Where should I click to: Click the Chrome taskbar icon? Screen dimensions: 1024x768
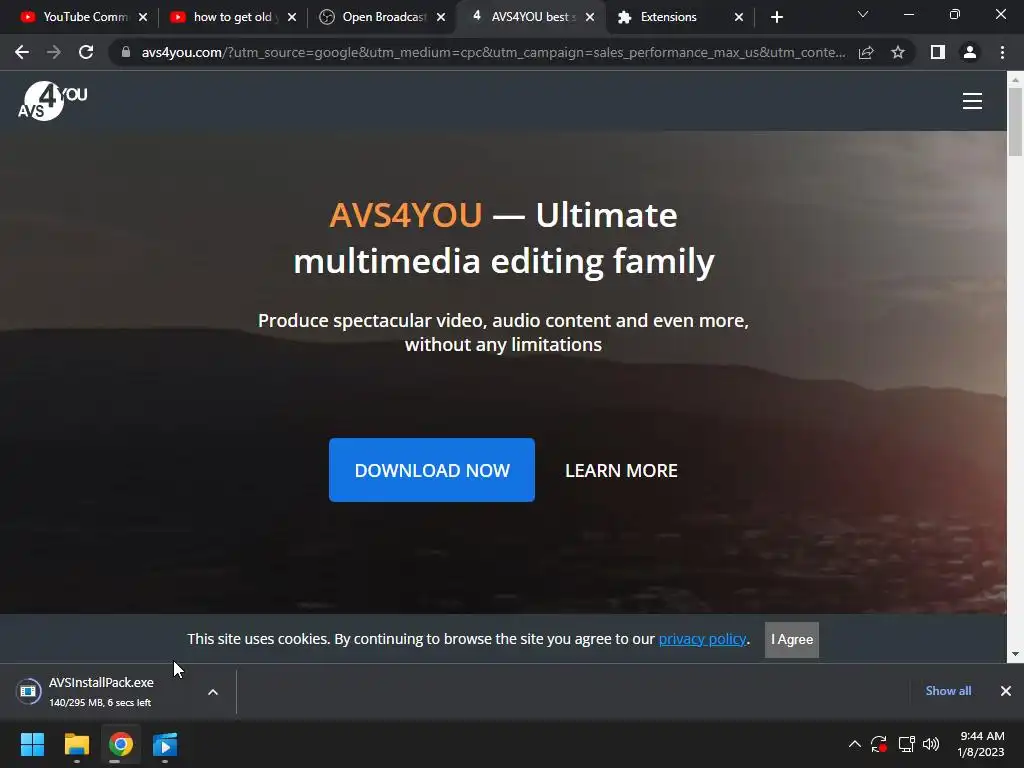[121, 744]
